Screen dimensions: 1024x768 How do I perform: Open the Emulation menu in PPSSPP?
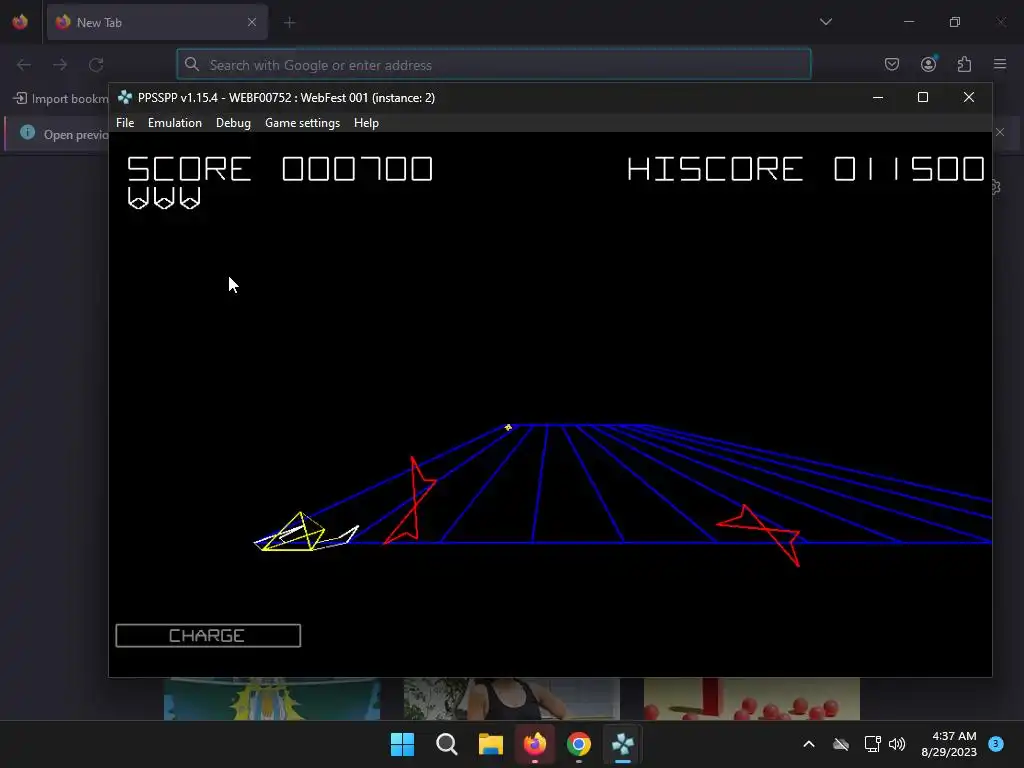click(174, 123)
